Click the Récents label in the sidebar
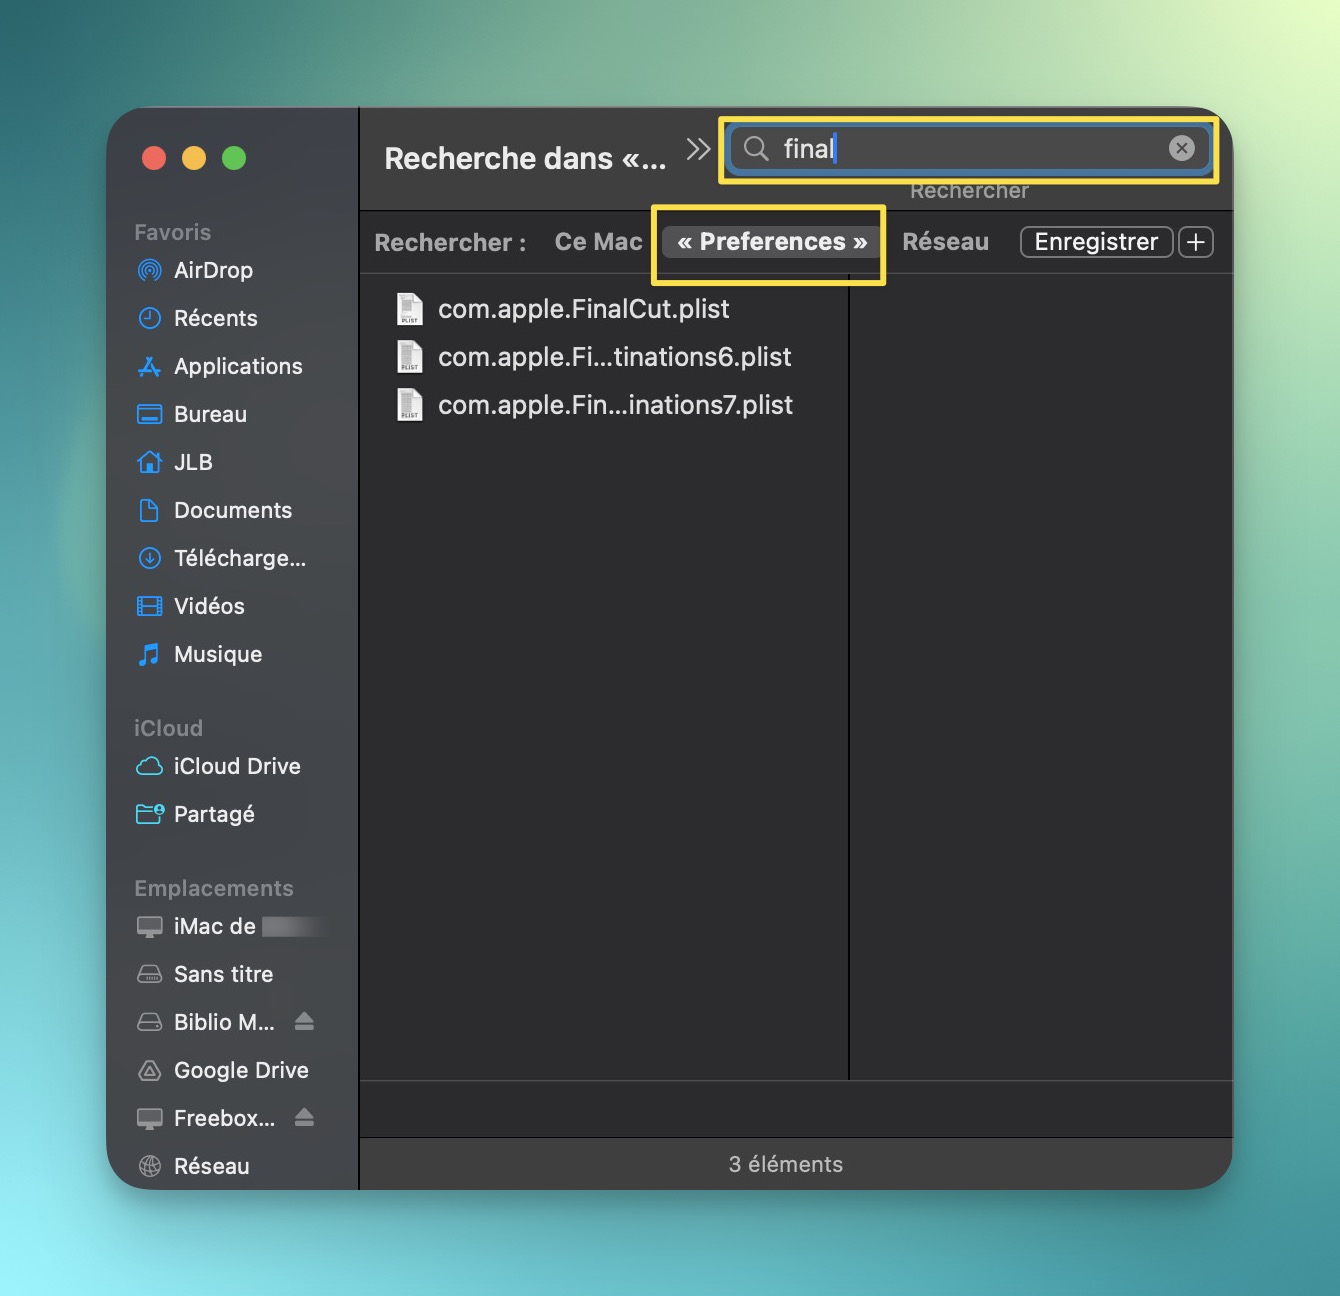The image size is (1340, 1296). (216, 318)
